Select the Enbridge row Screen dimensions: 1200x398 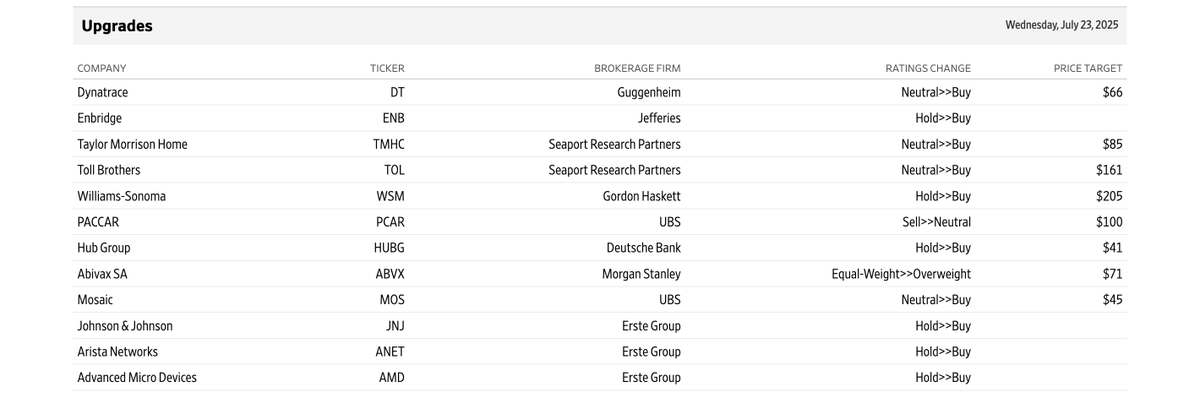coord(600,118)
